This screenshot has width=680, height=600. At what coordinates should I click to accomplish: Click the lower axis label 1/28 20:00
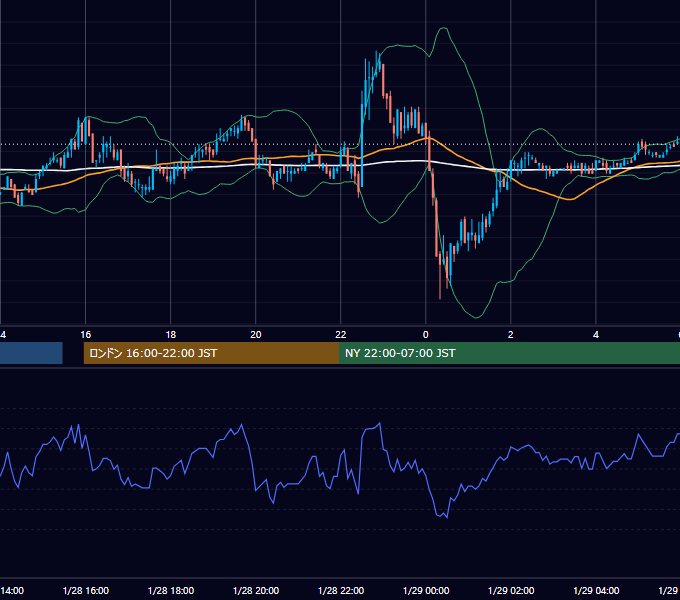point(255,590)
